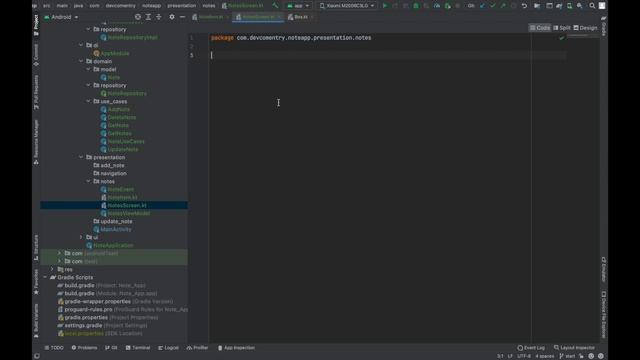The width and height of the screenshot is (640, 360).
Task: Click the editor inspection checkmark widget
Action: 562,38
